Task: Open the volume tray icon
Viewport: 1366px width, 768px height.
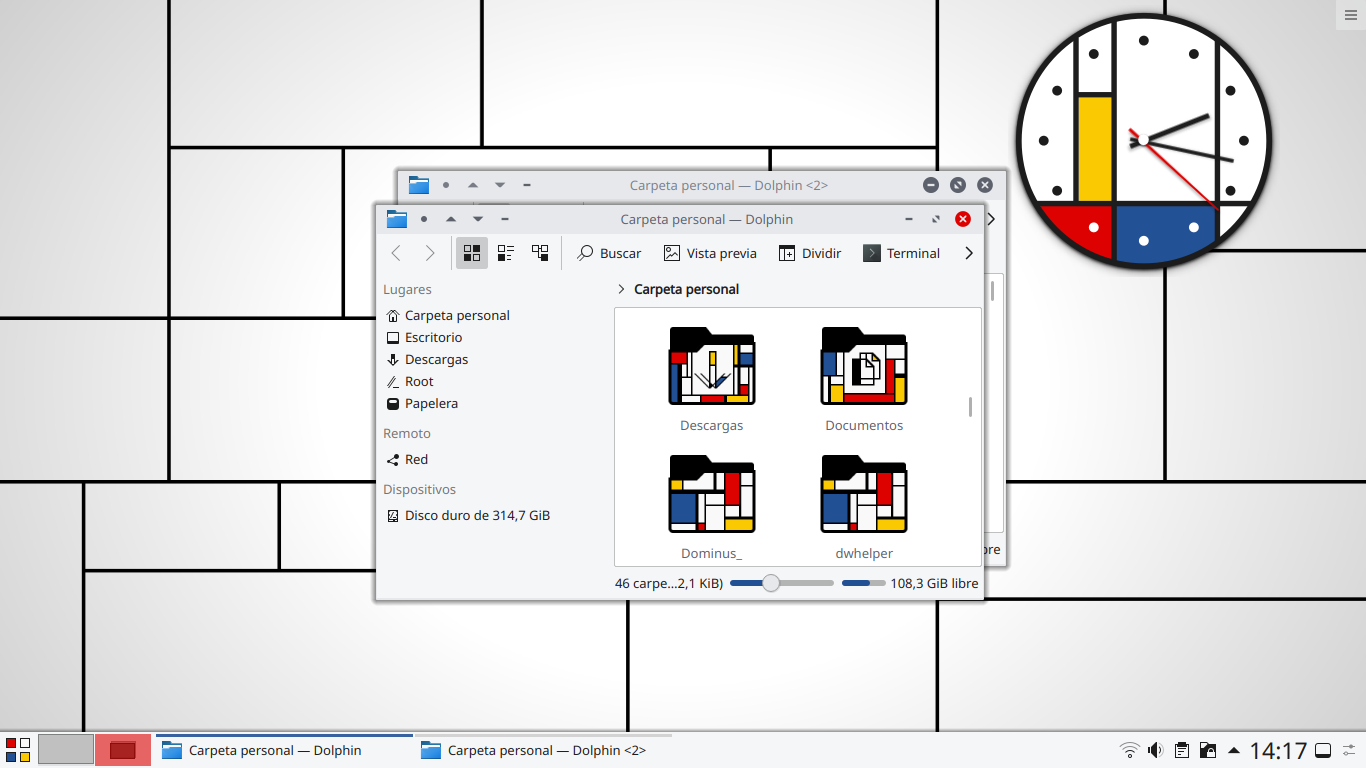Action: pyautogui.click(x=1155, y=750)
